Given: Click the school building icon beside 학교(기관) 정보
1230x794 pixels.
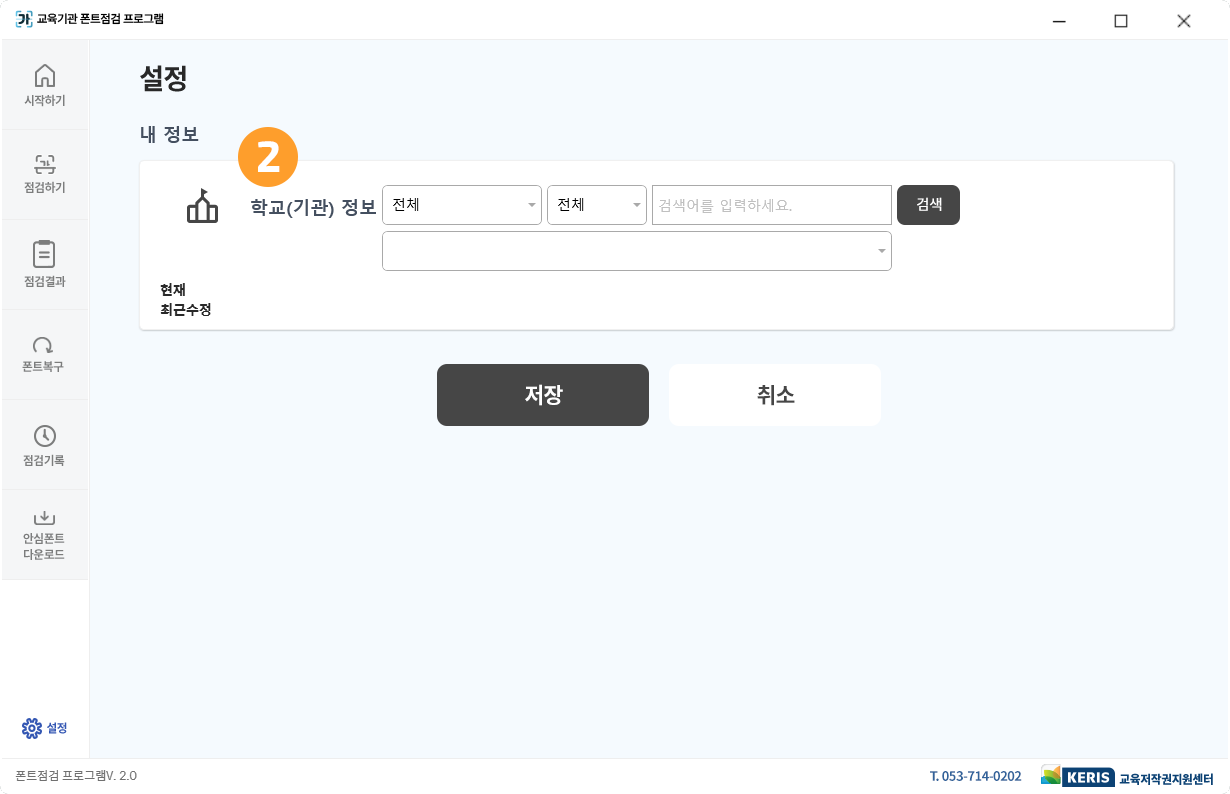Looking at the screenshot, I should 202,205.
